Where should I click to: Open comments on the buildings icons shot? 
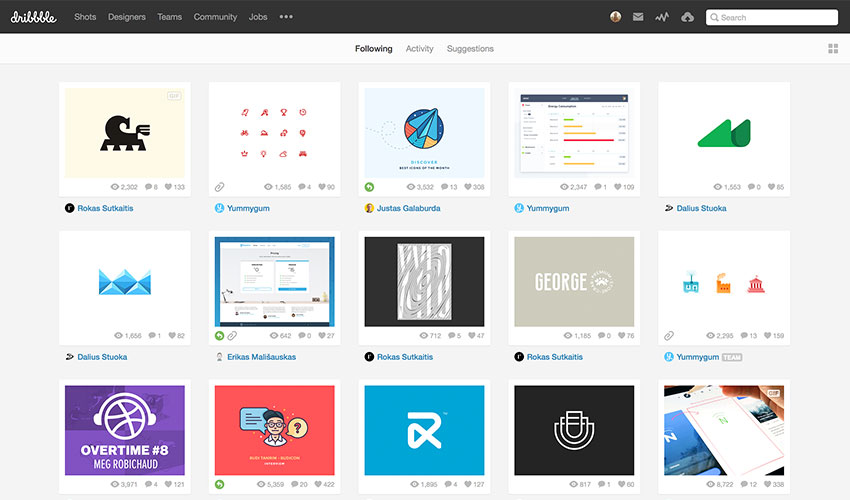tap(749, 336)
